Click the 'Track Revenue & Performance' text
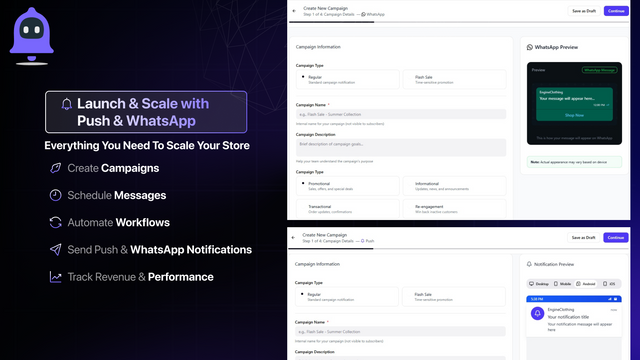Image resolution: width=640 pixels, height=360 pixels. tap(140, 277)
